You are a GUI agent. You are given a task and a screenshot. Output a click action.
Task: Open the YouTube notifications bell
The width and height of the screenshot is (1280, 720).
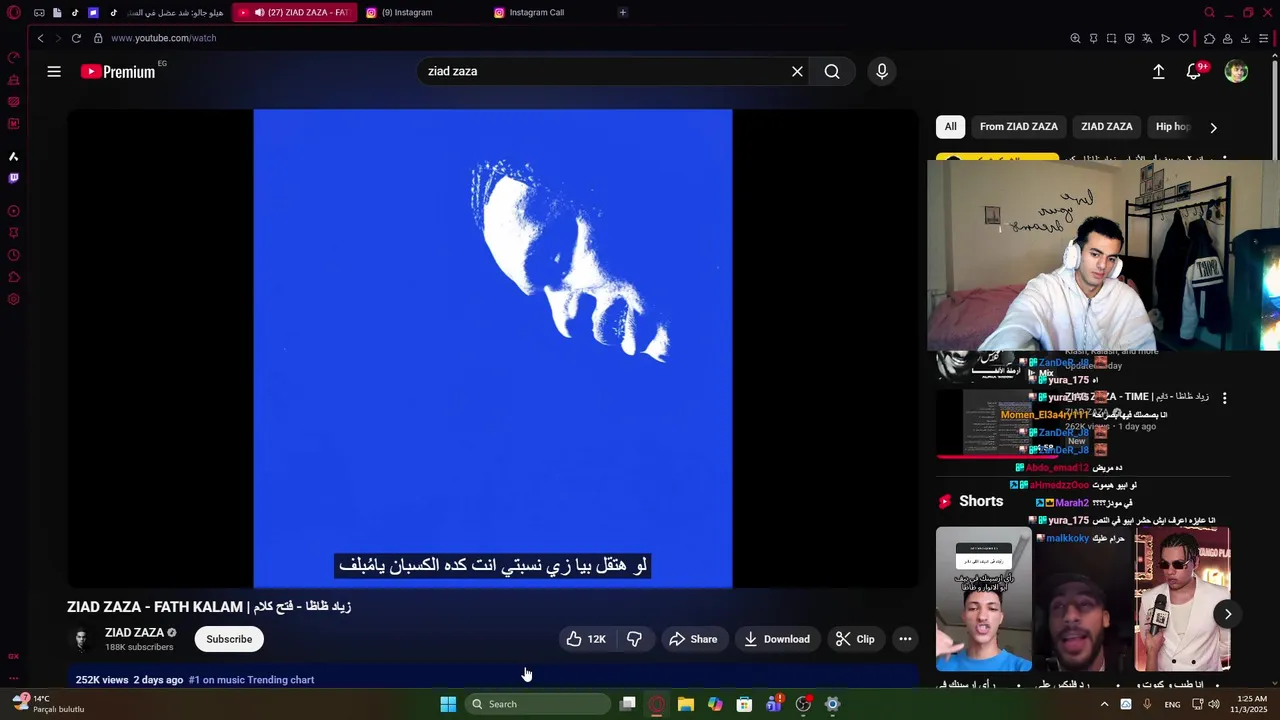coord(1194,71)
